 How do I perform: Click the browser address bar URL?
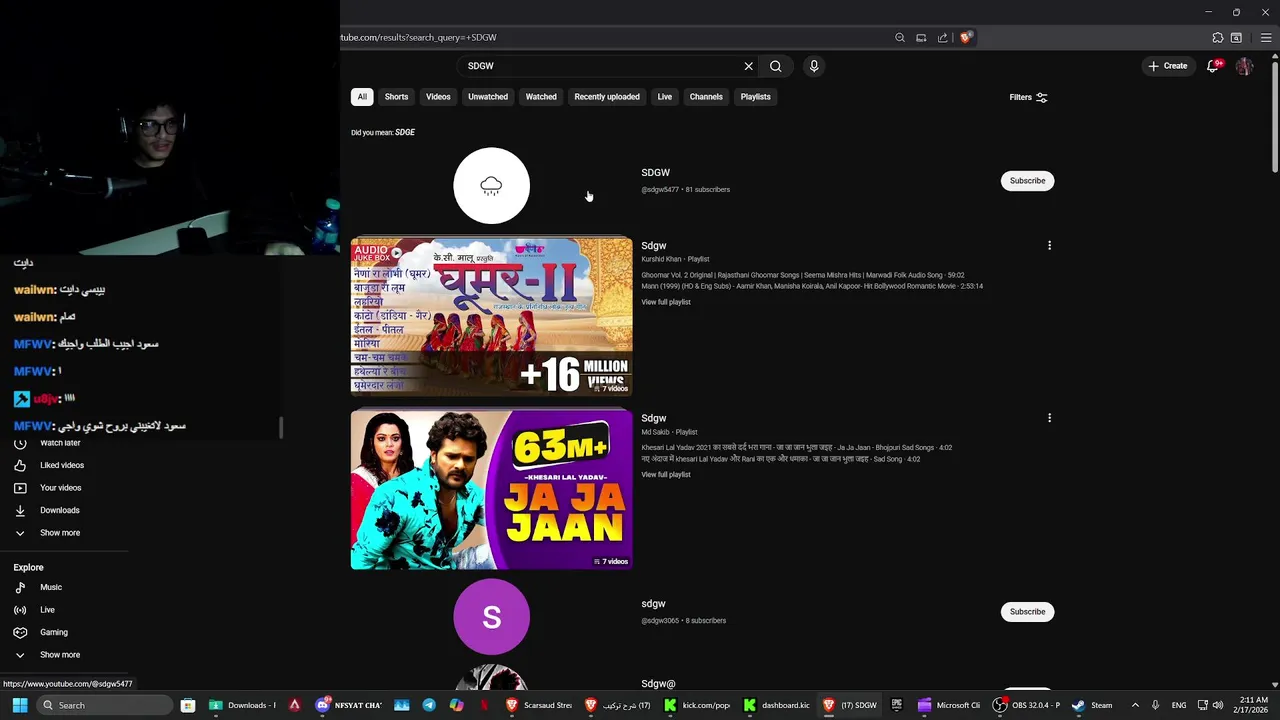(418, 38)
